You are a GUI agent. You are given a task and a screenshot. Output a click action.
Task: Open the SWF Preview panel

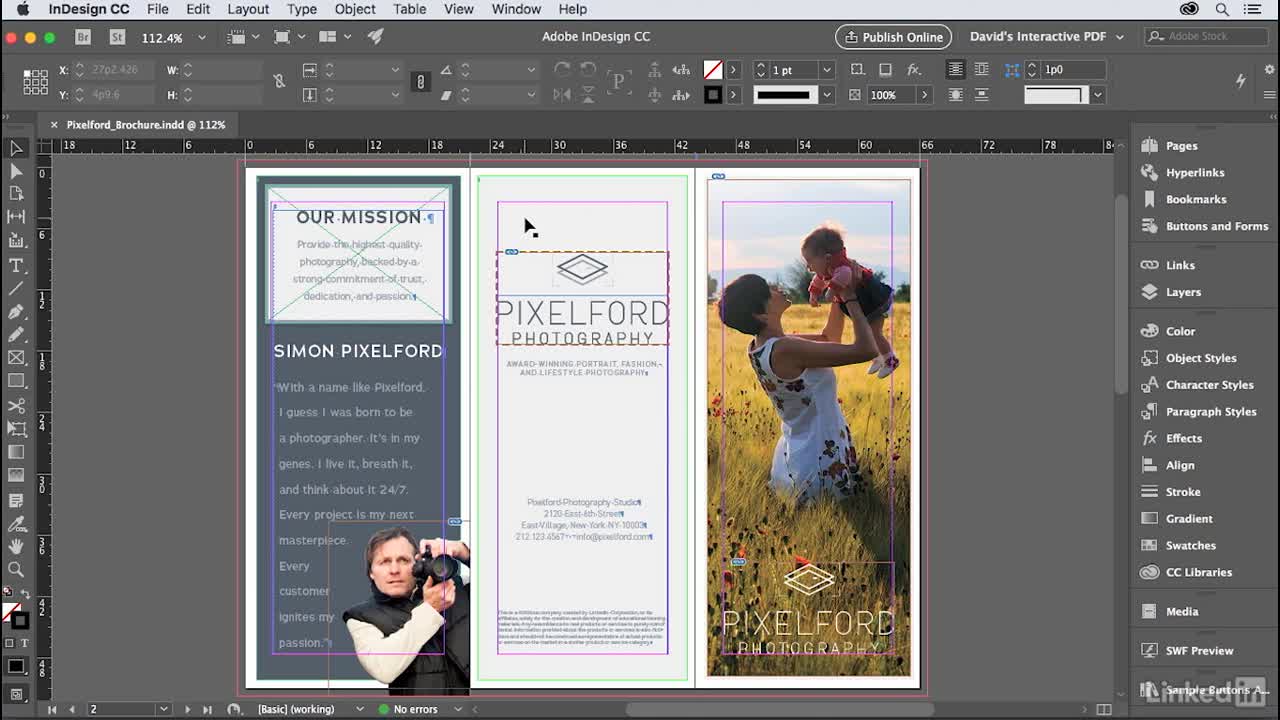coord(1199,651)
